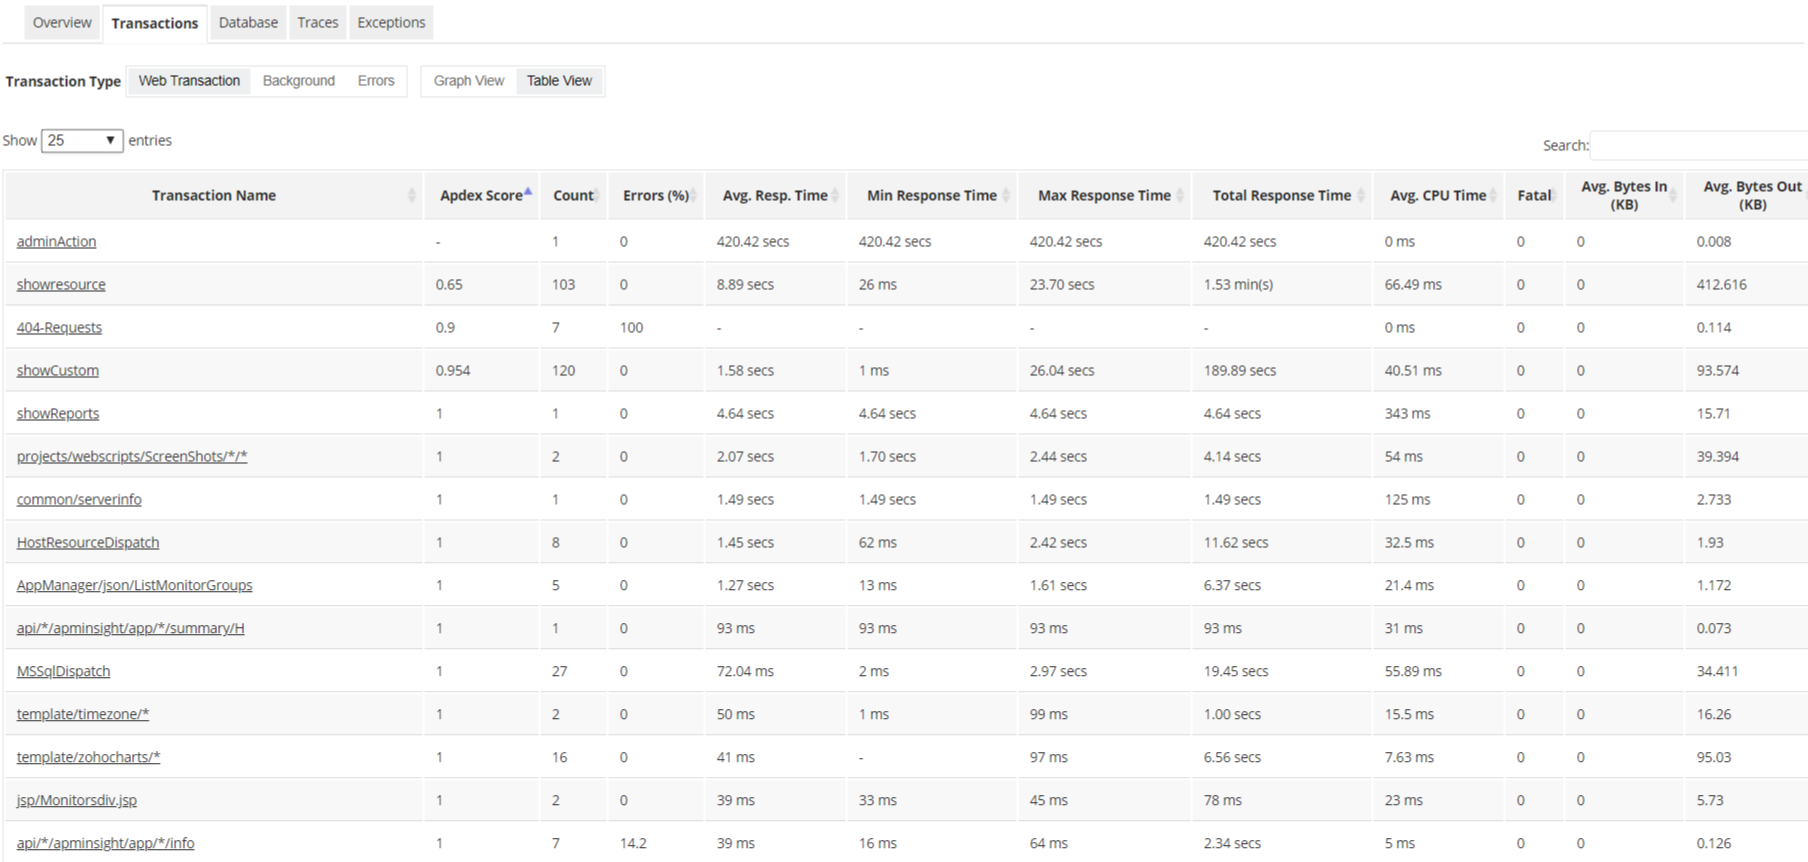The image size is (1808, 862).
Task: Sort by Total Response Time arrow
Action: point(1360,196)
